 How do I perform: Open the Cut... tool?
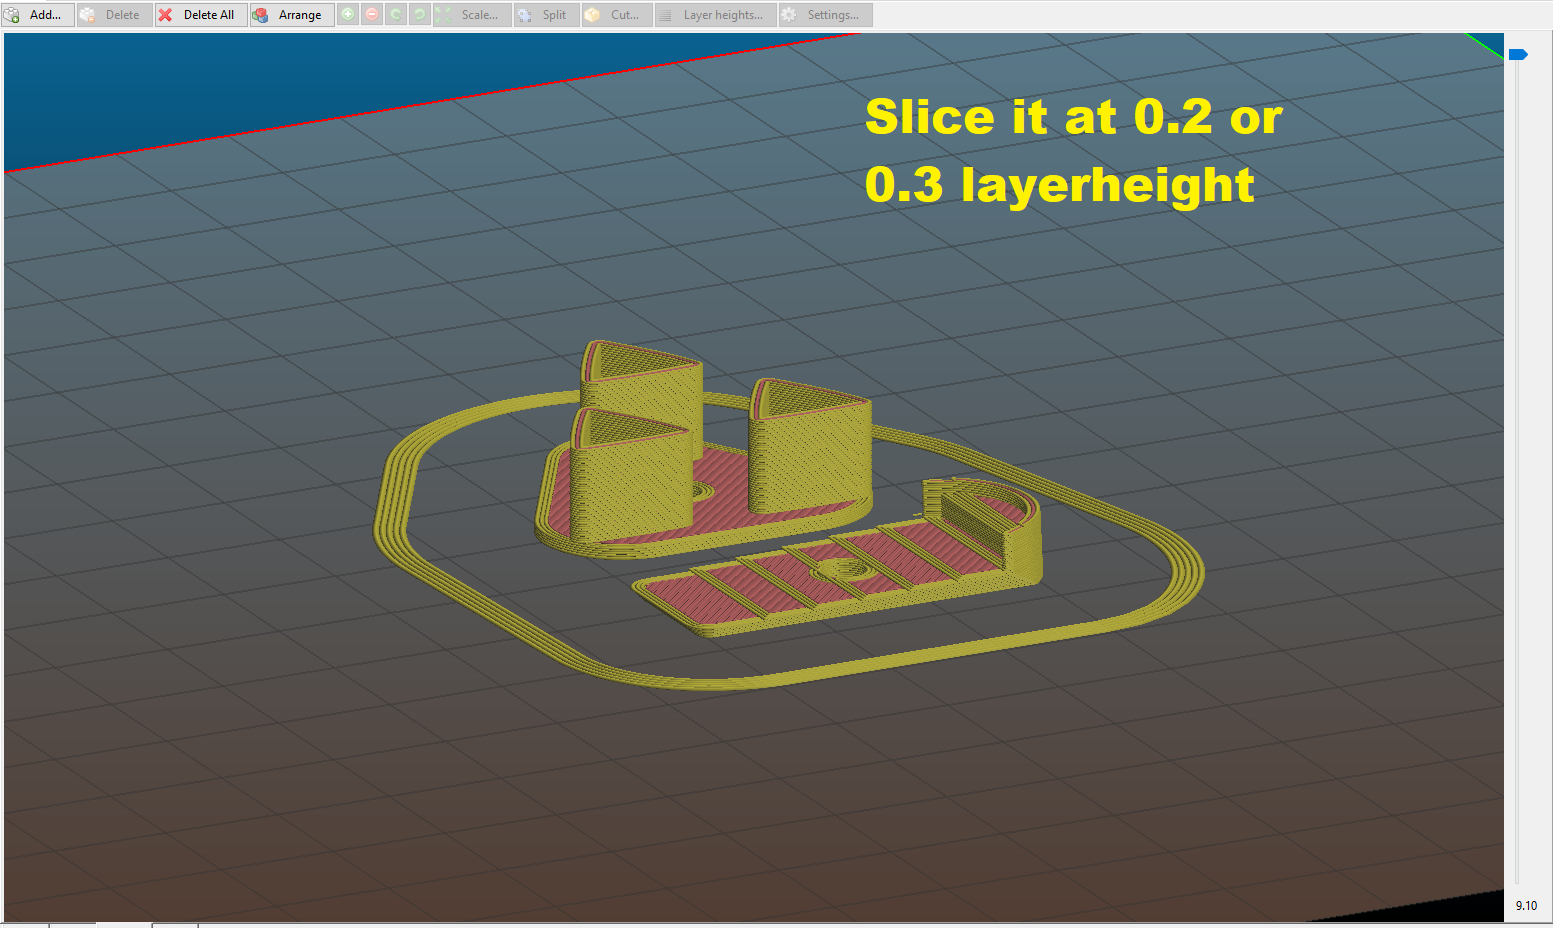[x=617, y=15]
